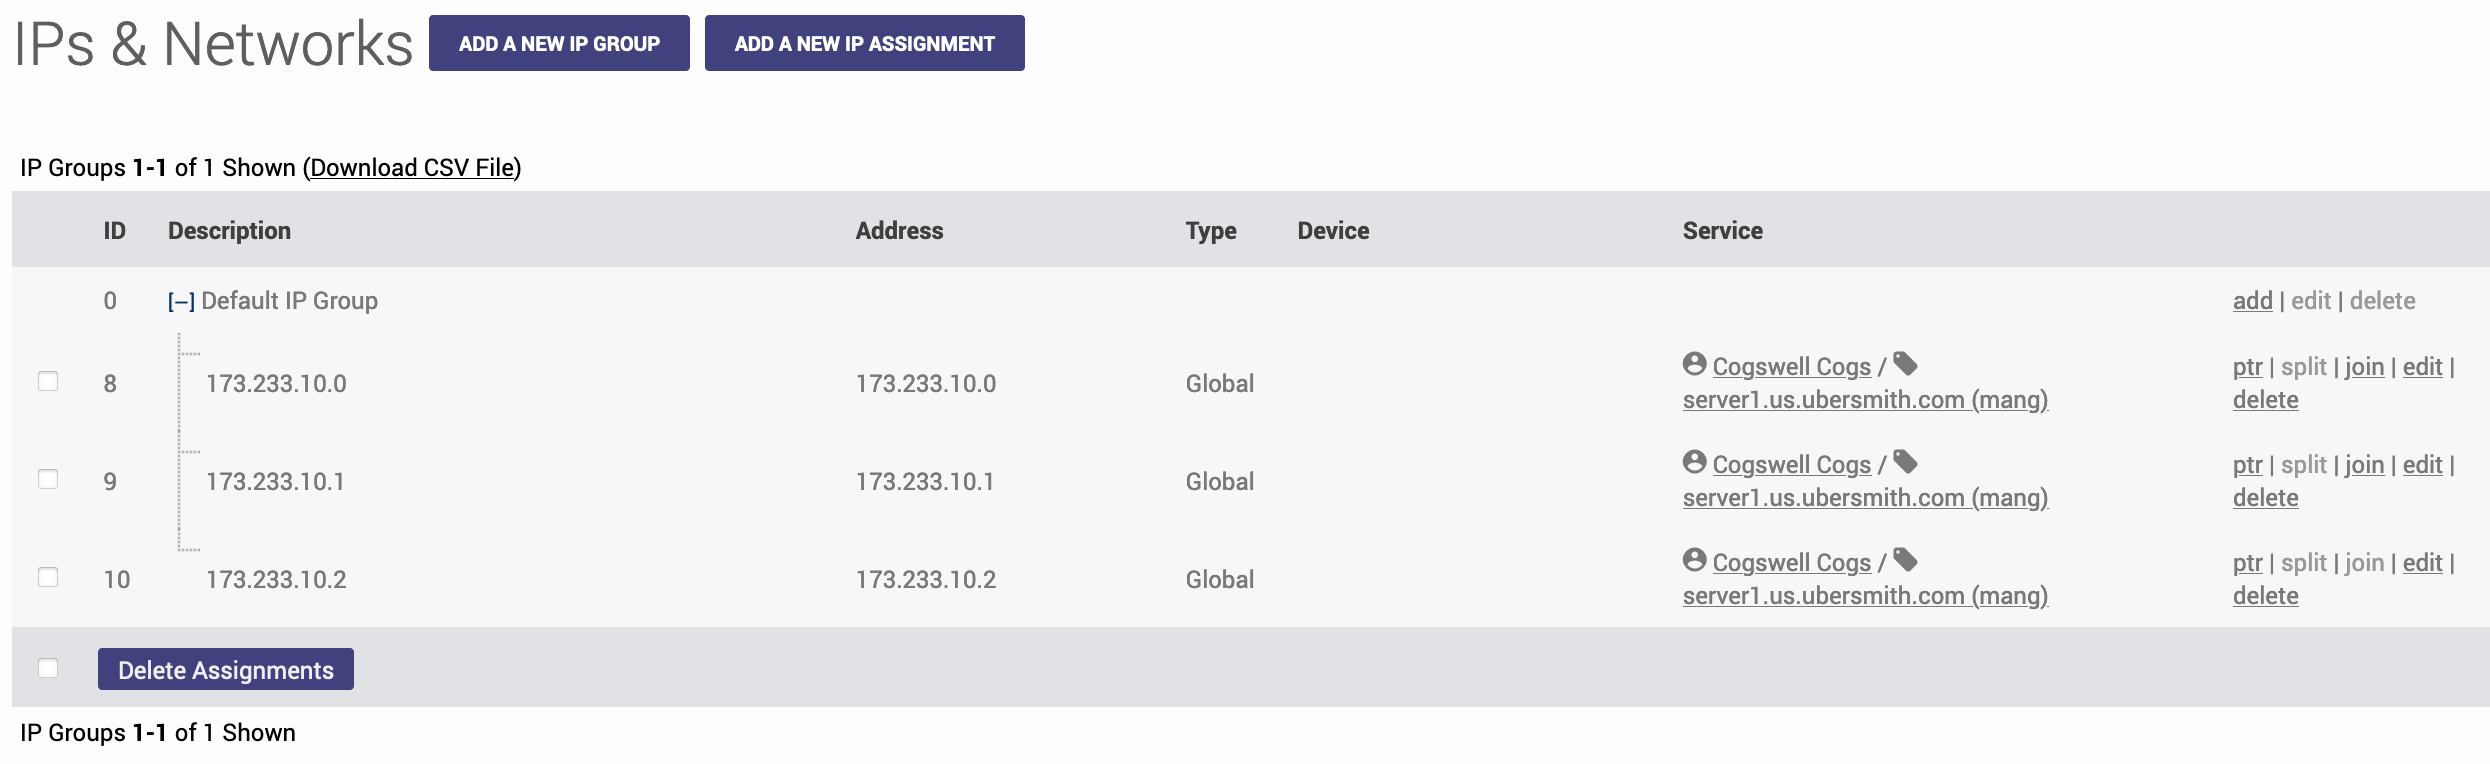
Task: Click the Service column header
Action: click(1722, 231)
